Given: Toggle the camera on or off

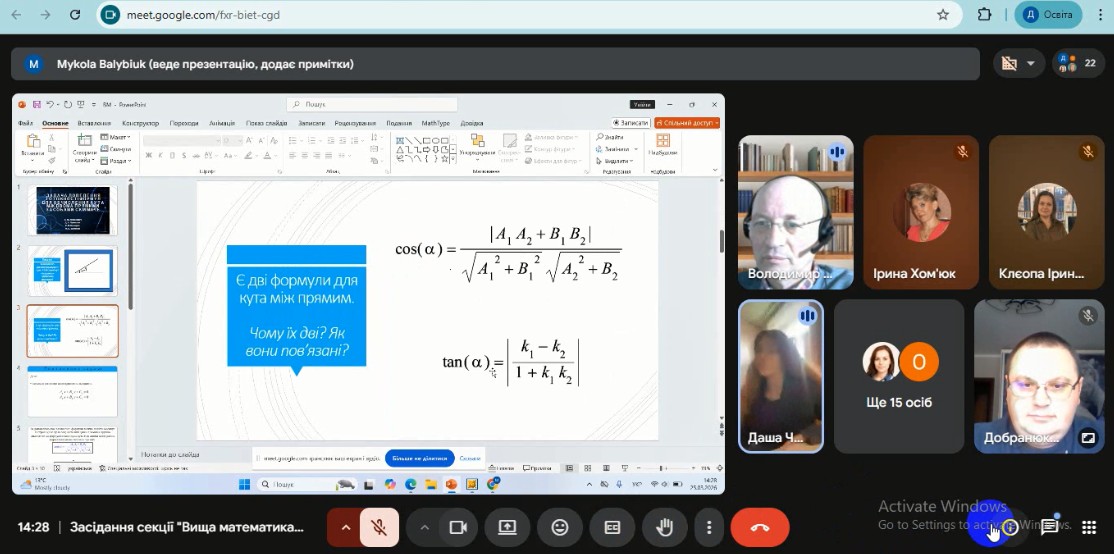Looking at the screenshot, I should point(459,527).
